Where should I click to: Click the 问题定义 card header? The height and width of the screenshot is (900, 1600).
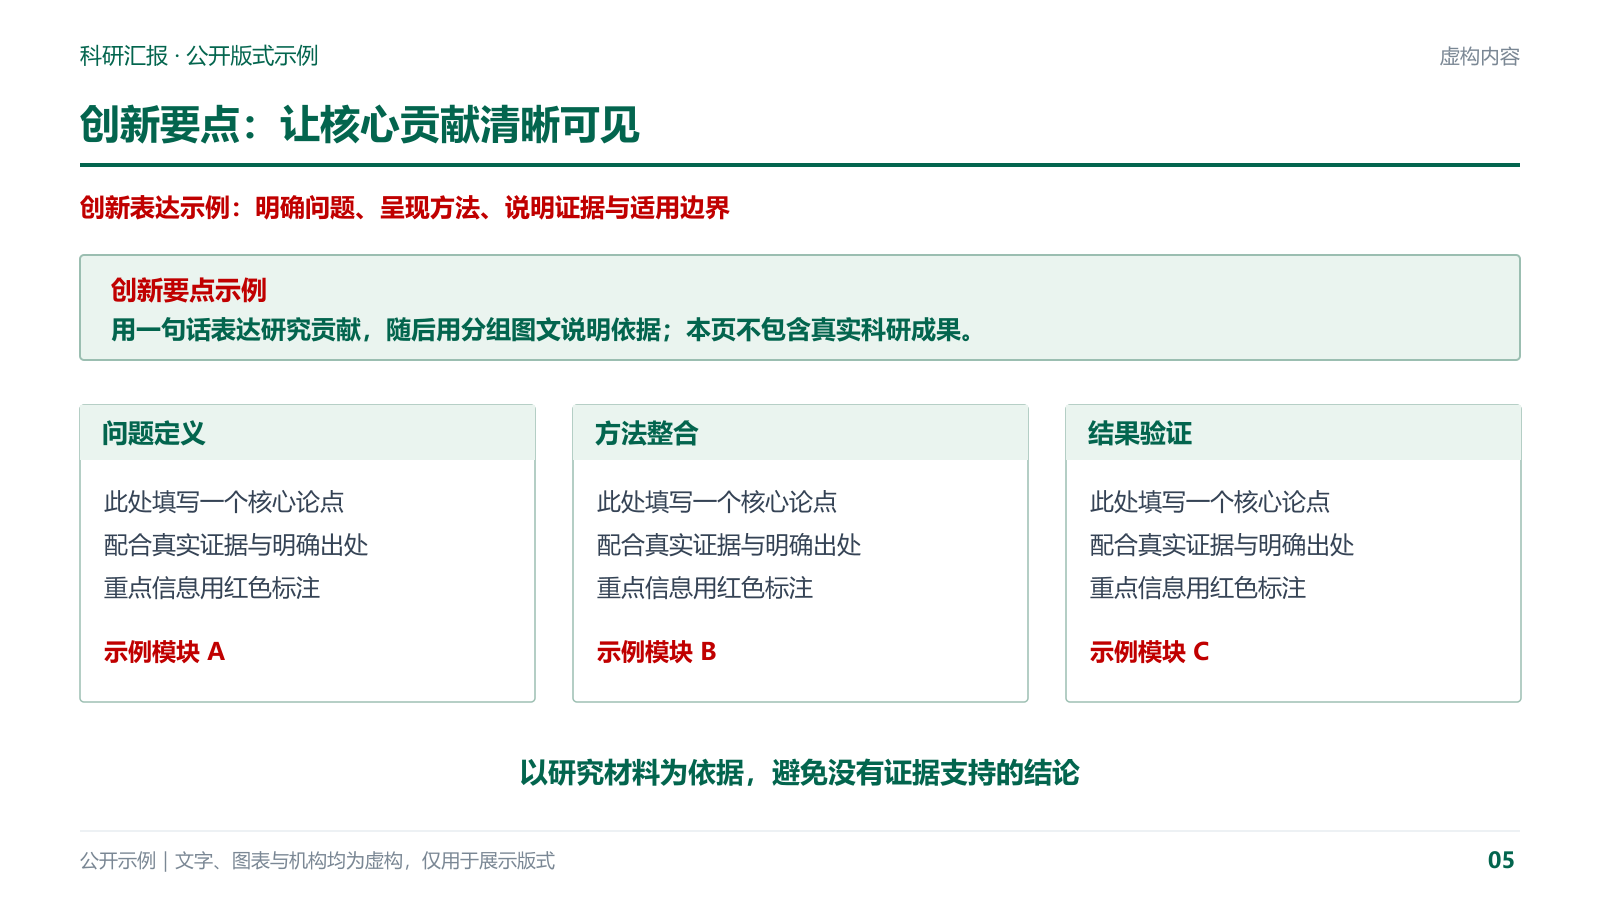307,433
